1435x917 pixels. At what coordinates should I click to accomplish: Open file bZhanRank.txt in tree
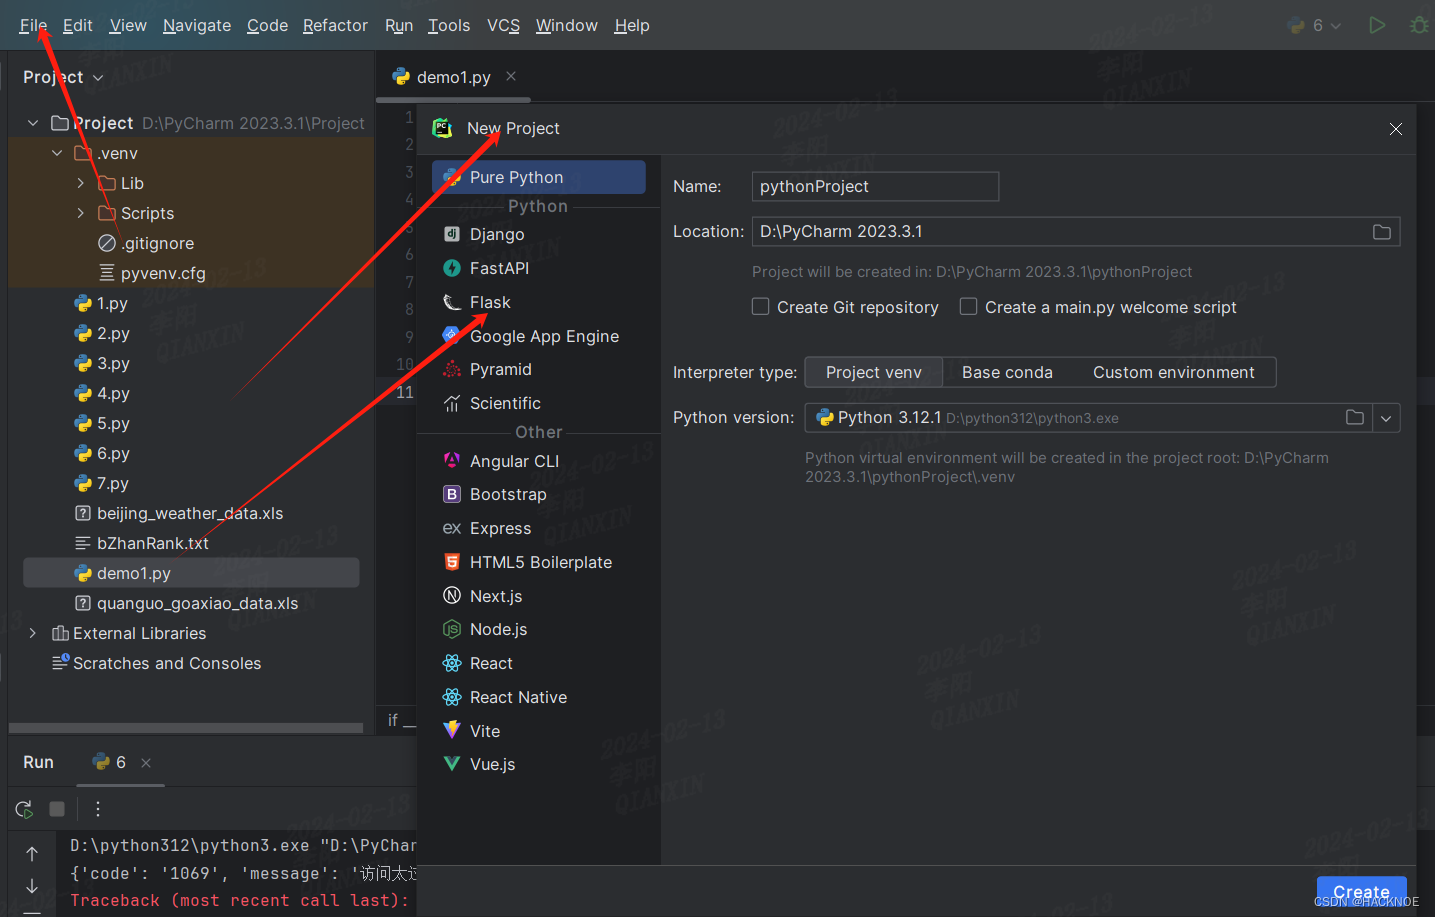152,543
